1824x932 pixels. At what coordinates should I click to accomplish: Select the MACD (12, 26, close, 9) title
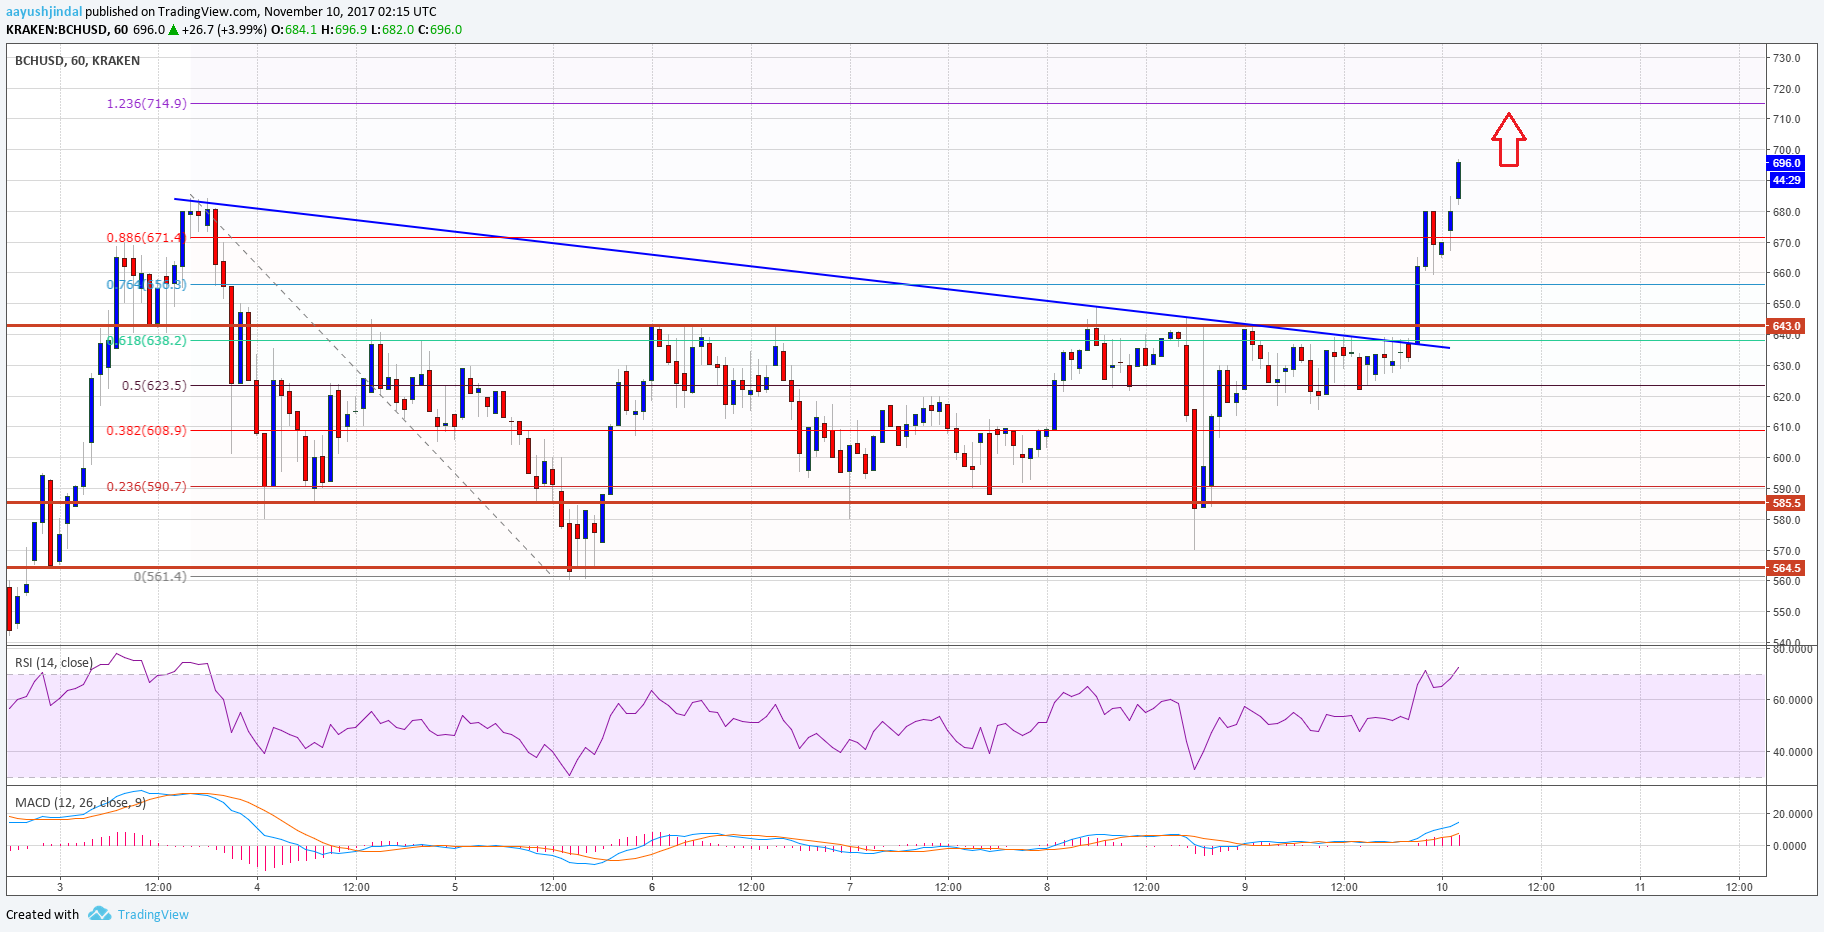click(x=80, y=802)
